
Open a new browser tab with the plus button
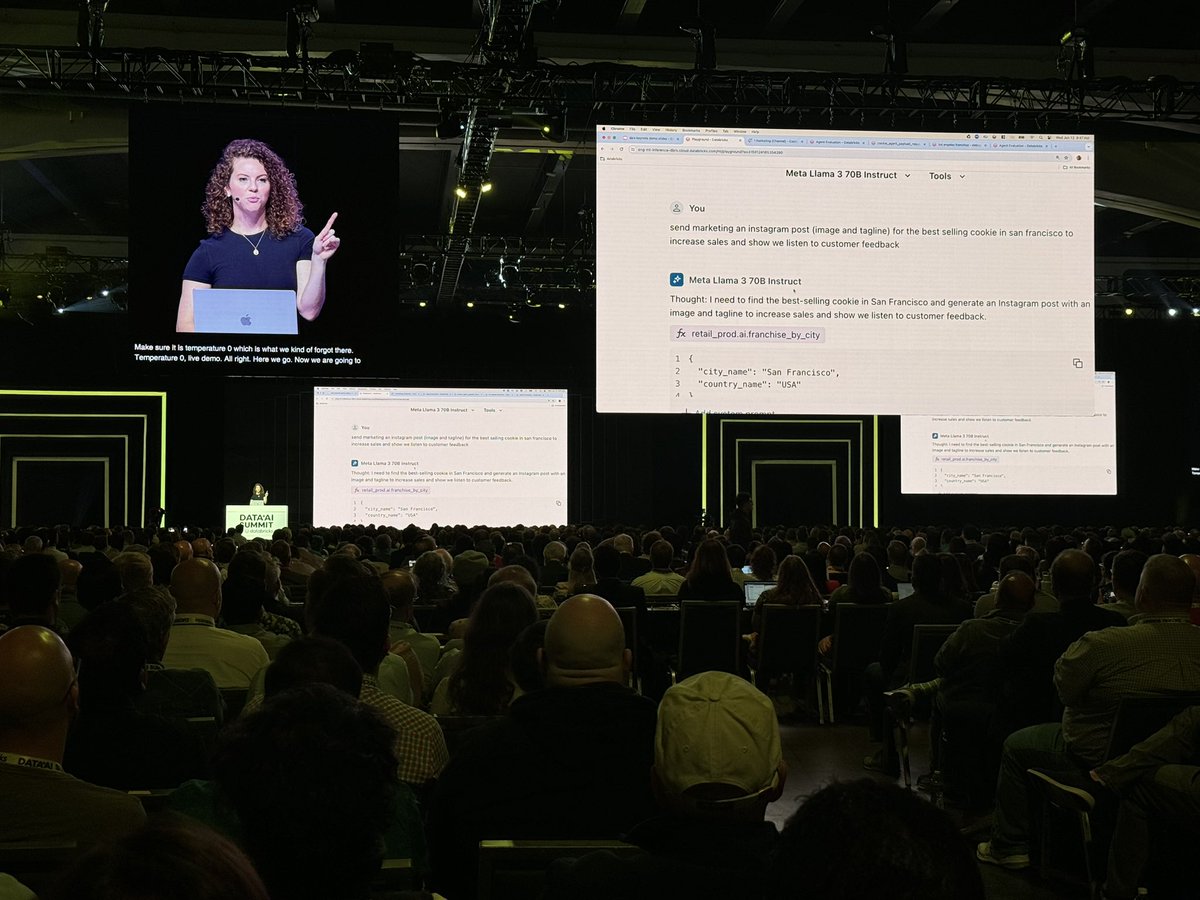[1055, 146]
